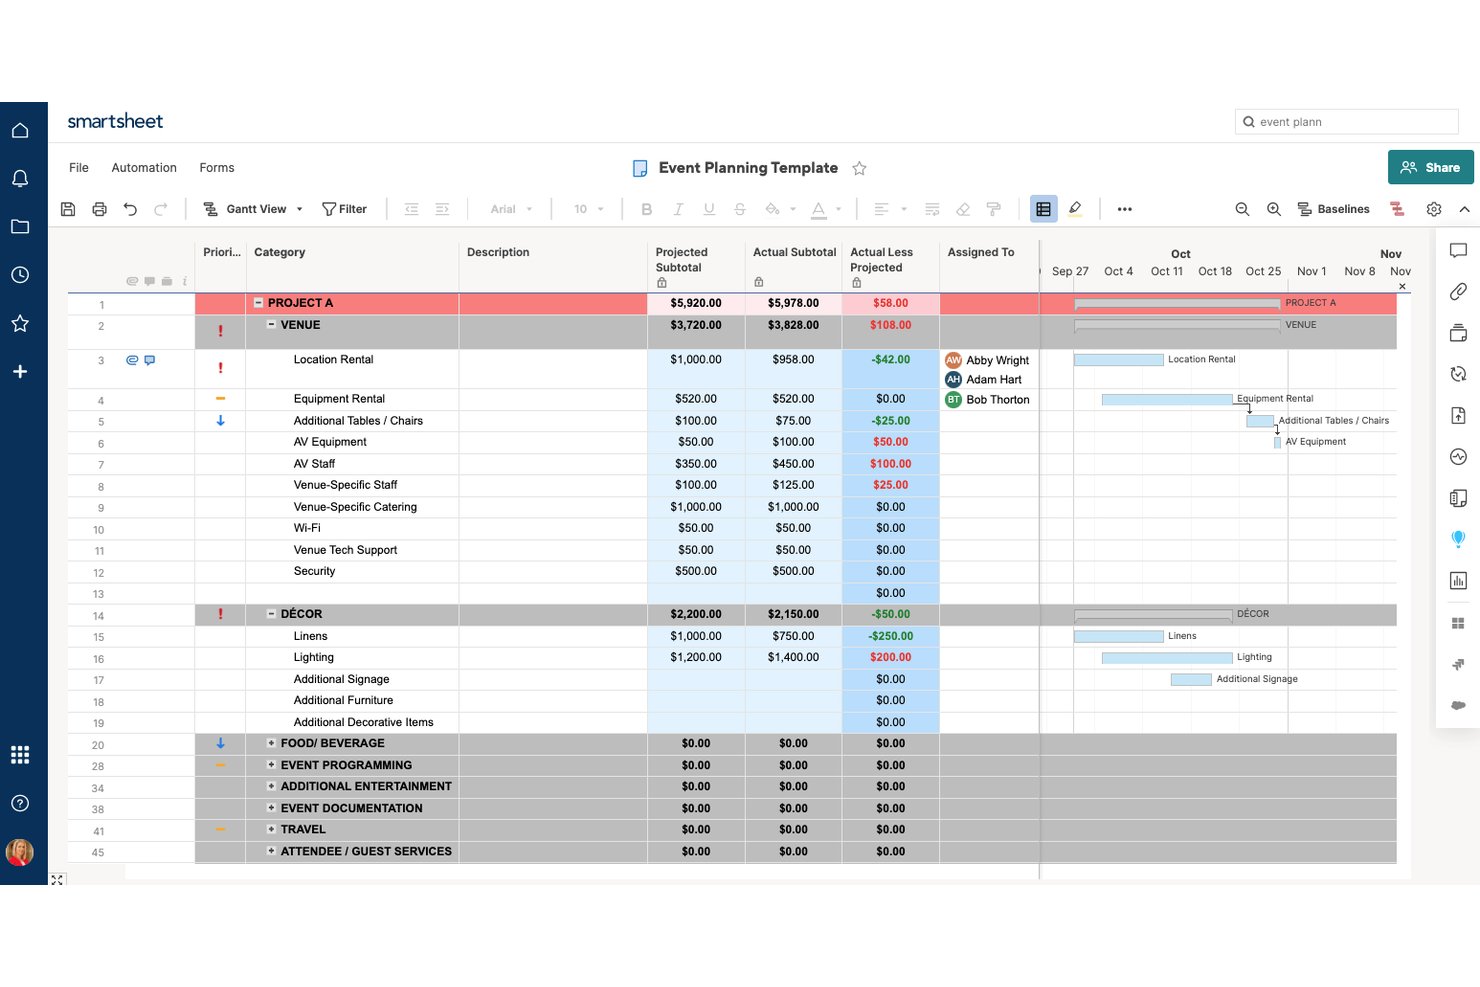
Task: Click the Indent icon
Action: (442, 209)
